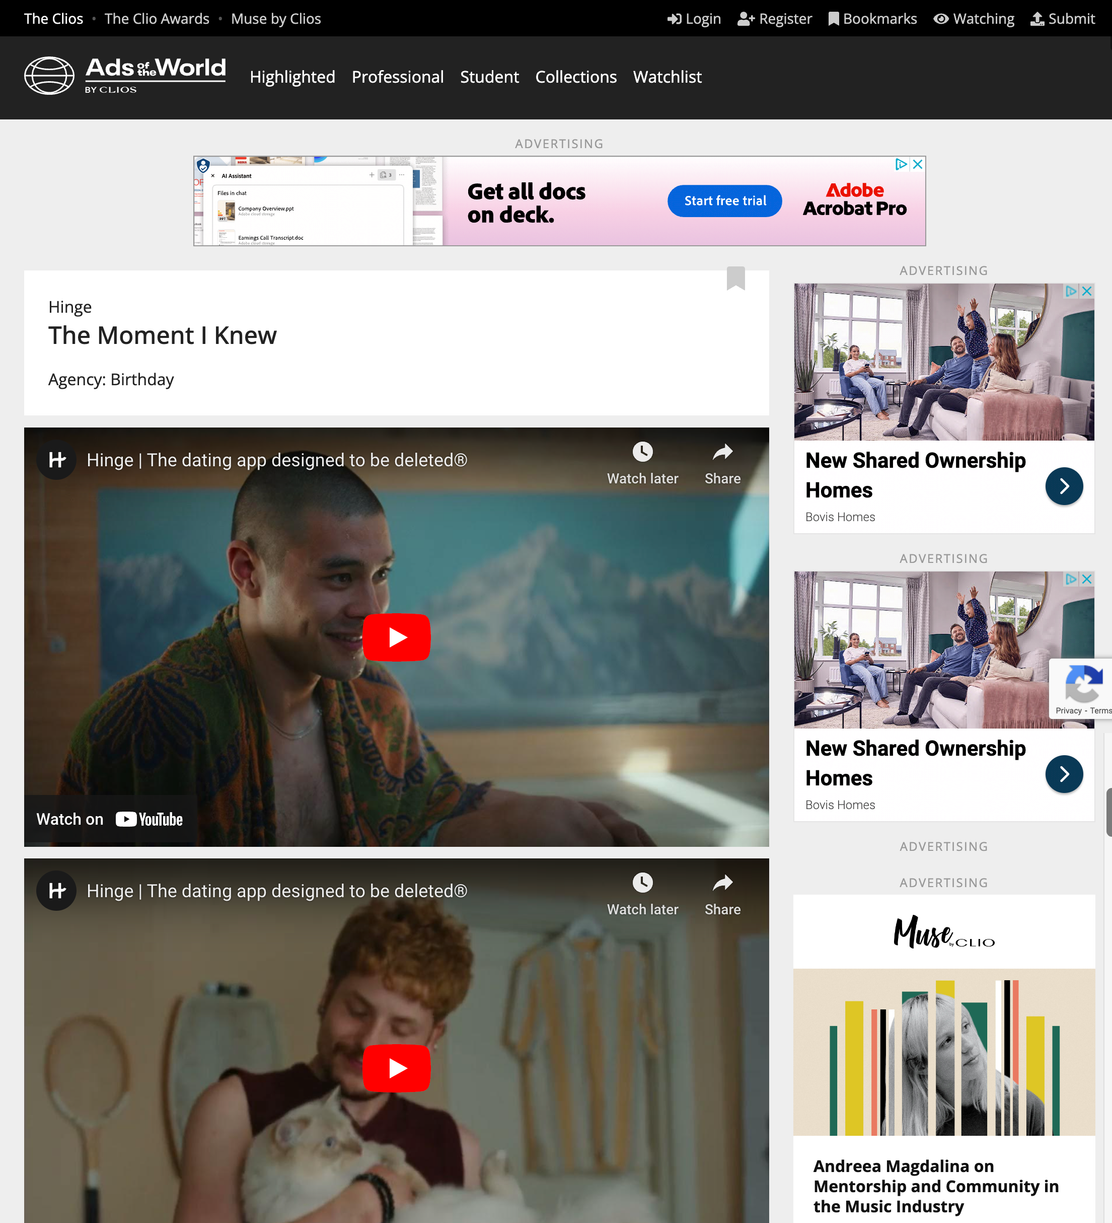Select the Collections menu item

tap(576, 77)
